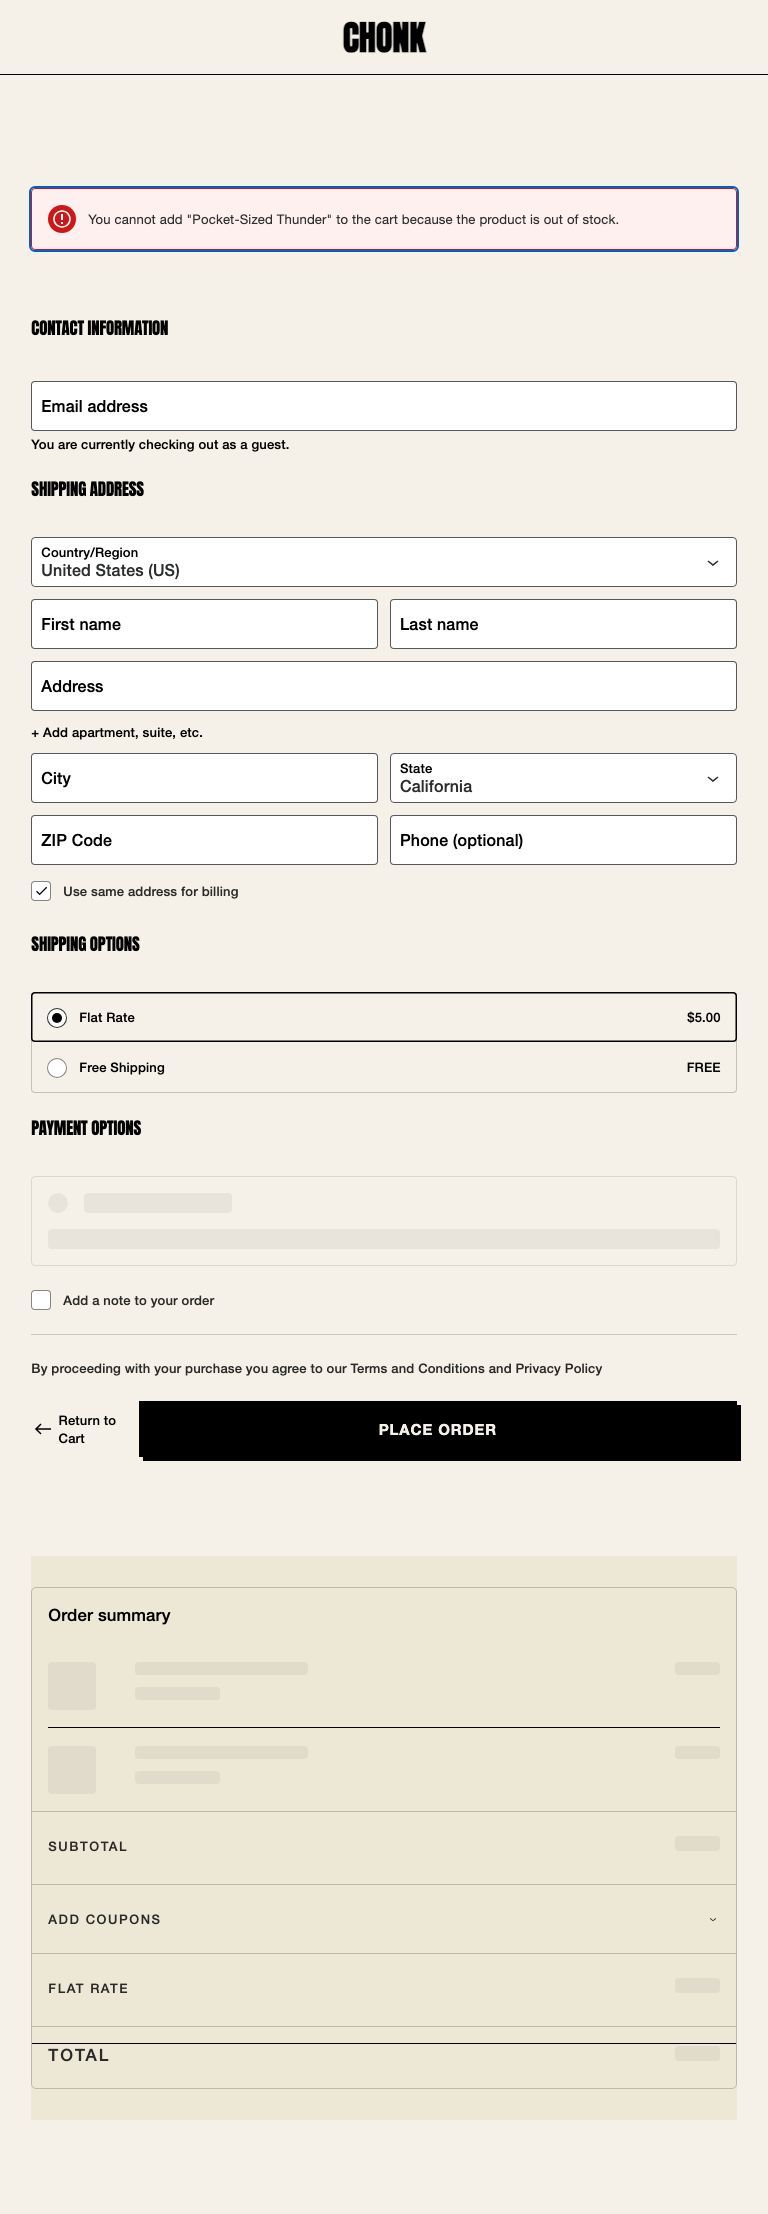
Task: Check Add a note to your order
Action: [41, 1300]
